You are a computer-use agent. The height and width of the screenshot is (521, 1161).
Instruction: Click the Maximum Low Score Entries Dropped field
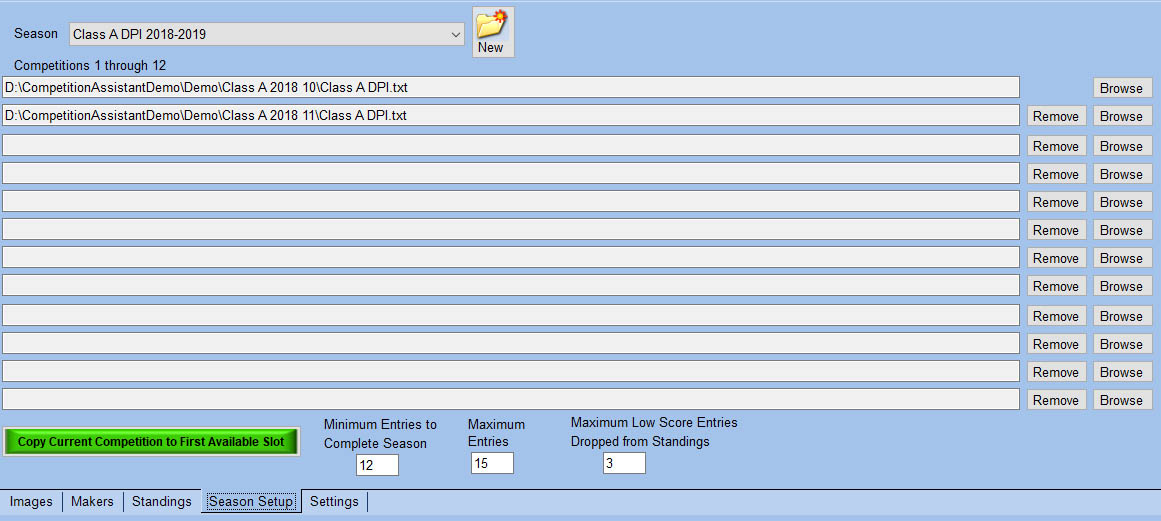623,463
